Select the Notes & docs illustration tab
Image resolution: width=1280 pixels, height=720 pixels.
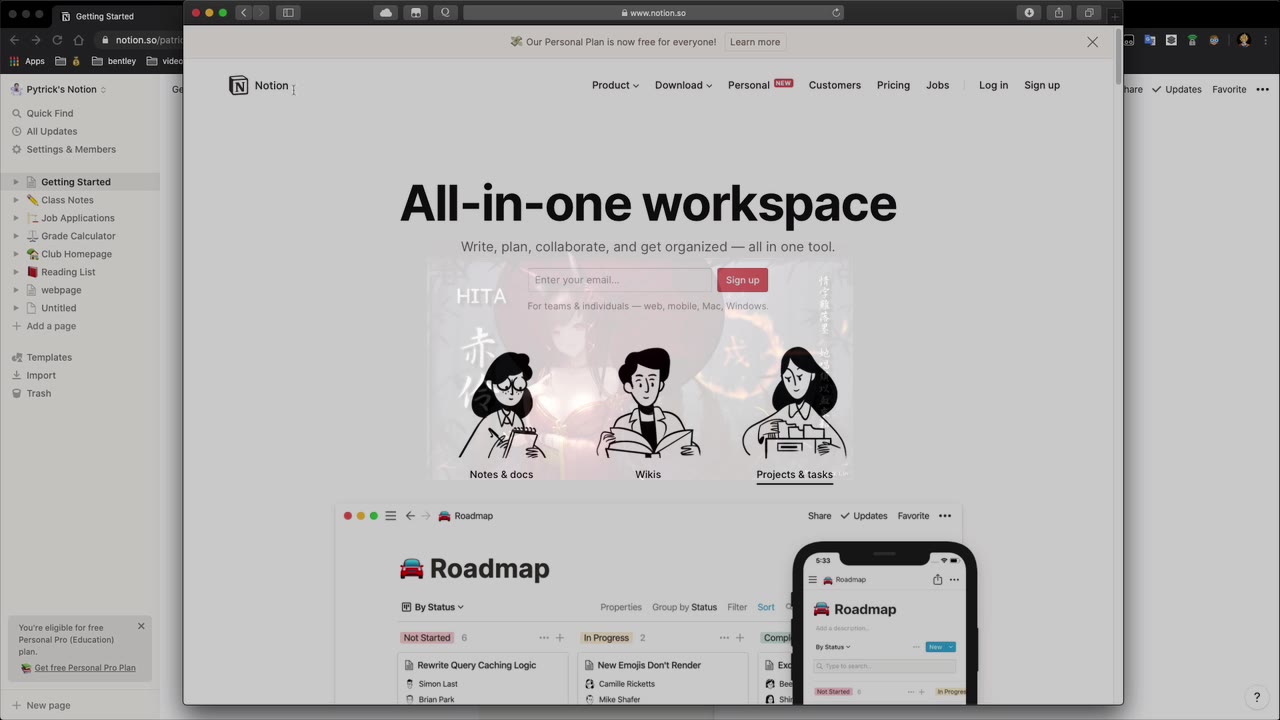pyautogui.click(x=501, y=414)
